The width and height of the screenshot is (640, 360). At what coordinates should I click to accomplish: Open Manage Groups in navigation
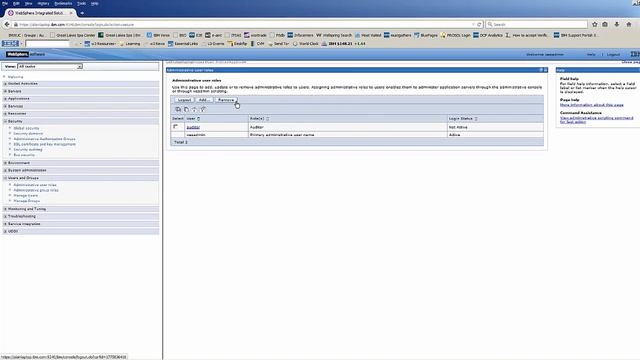pos(27,201)
